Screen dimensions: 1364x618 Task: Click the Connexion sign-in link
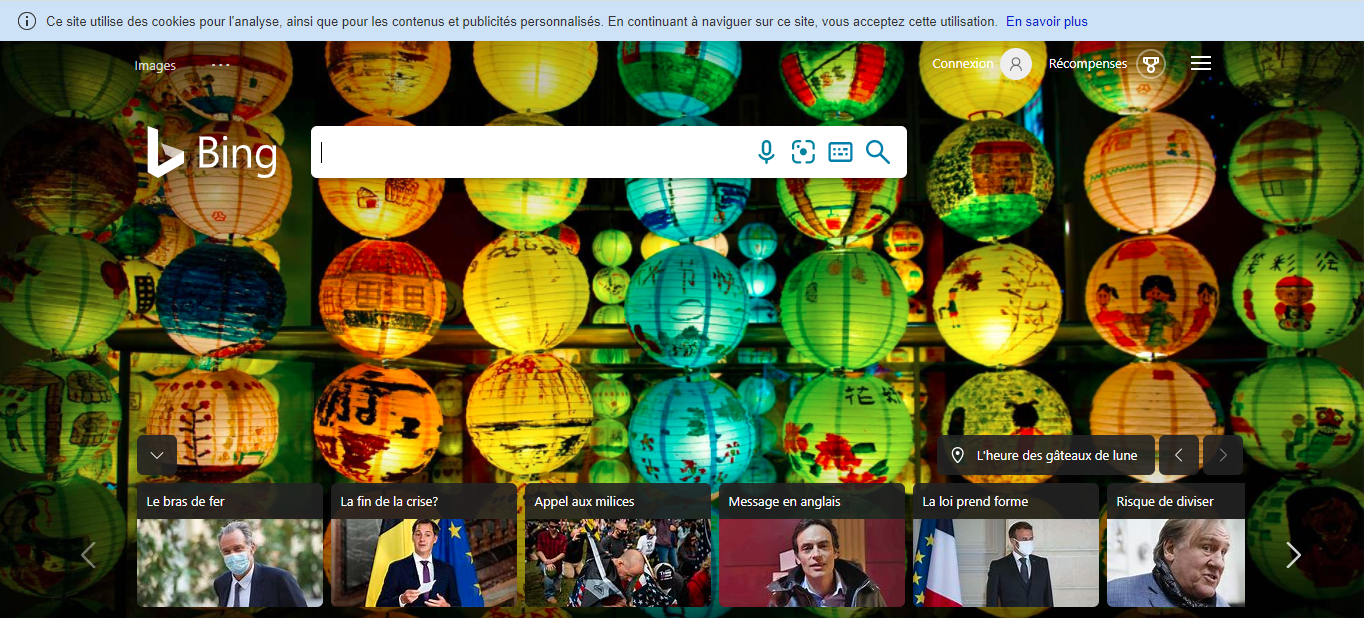pyautogui.click(x=962, y=64)
